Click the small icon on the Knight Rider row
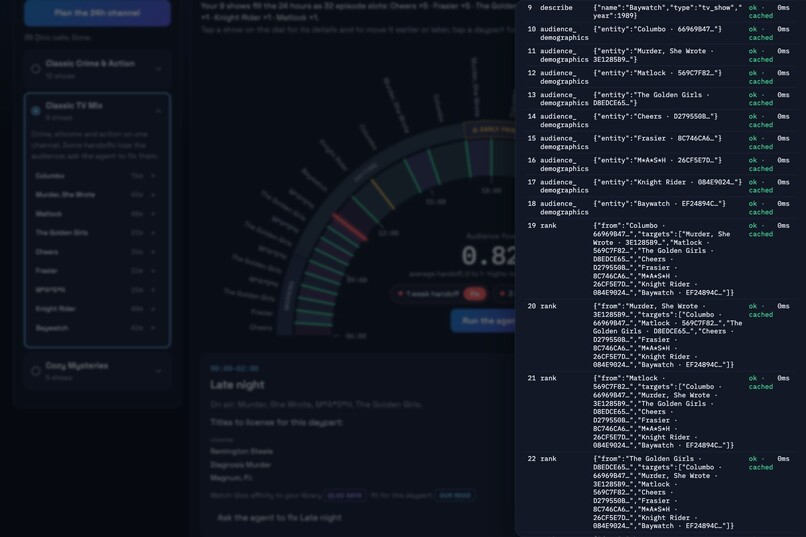 click(153, 309)
